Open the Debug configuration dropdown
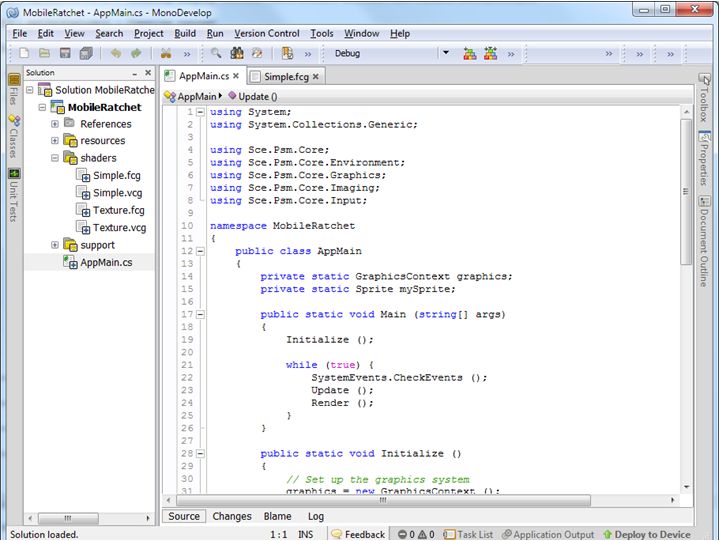719x541 pixels. coord(446,53)
